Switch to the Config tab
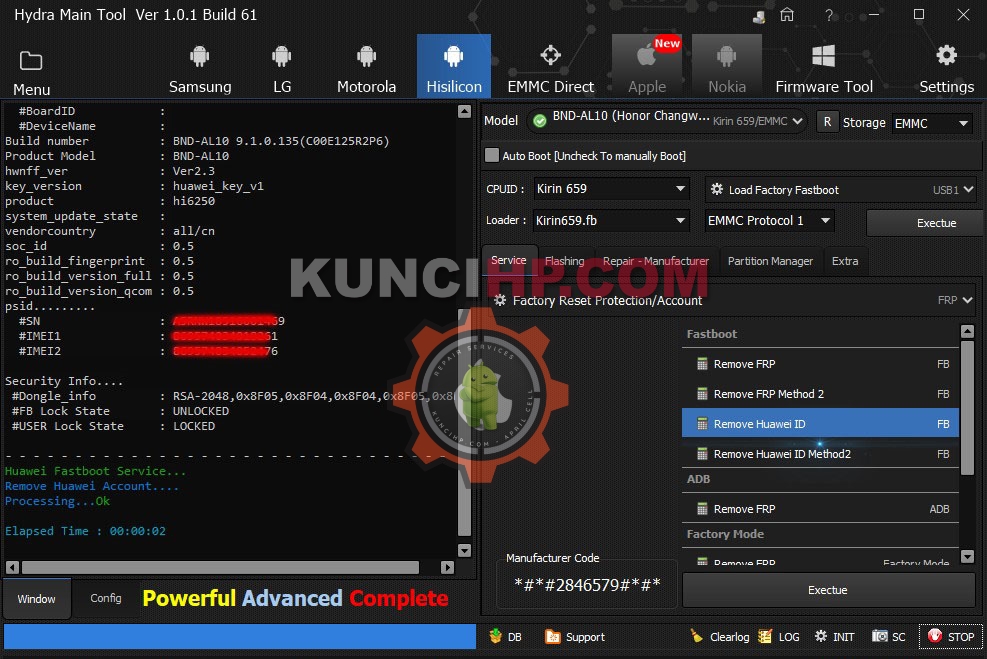Screen dimensions: 987x659 click(x=106, y=598)
